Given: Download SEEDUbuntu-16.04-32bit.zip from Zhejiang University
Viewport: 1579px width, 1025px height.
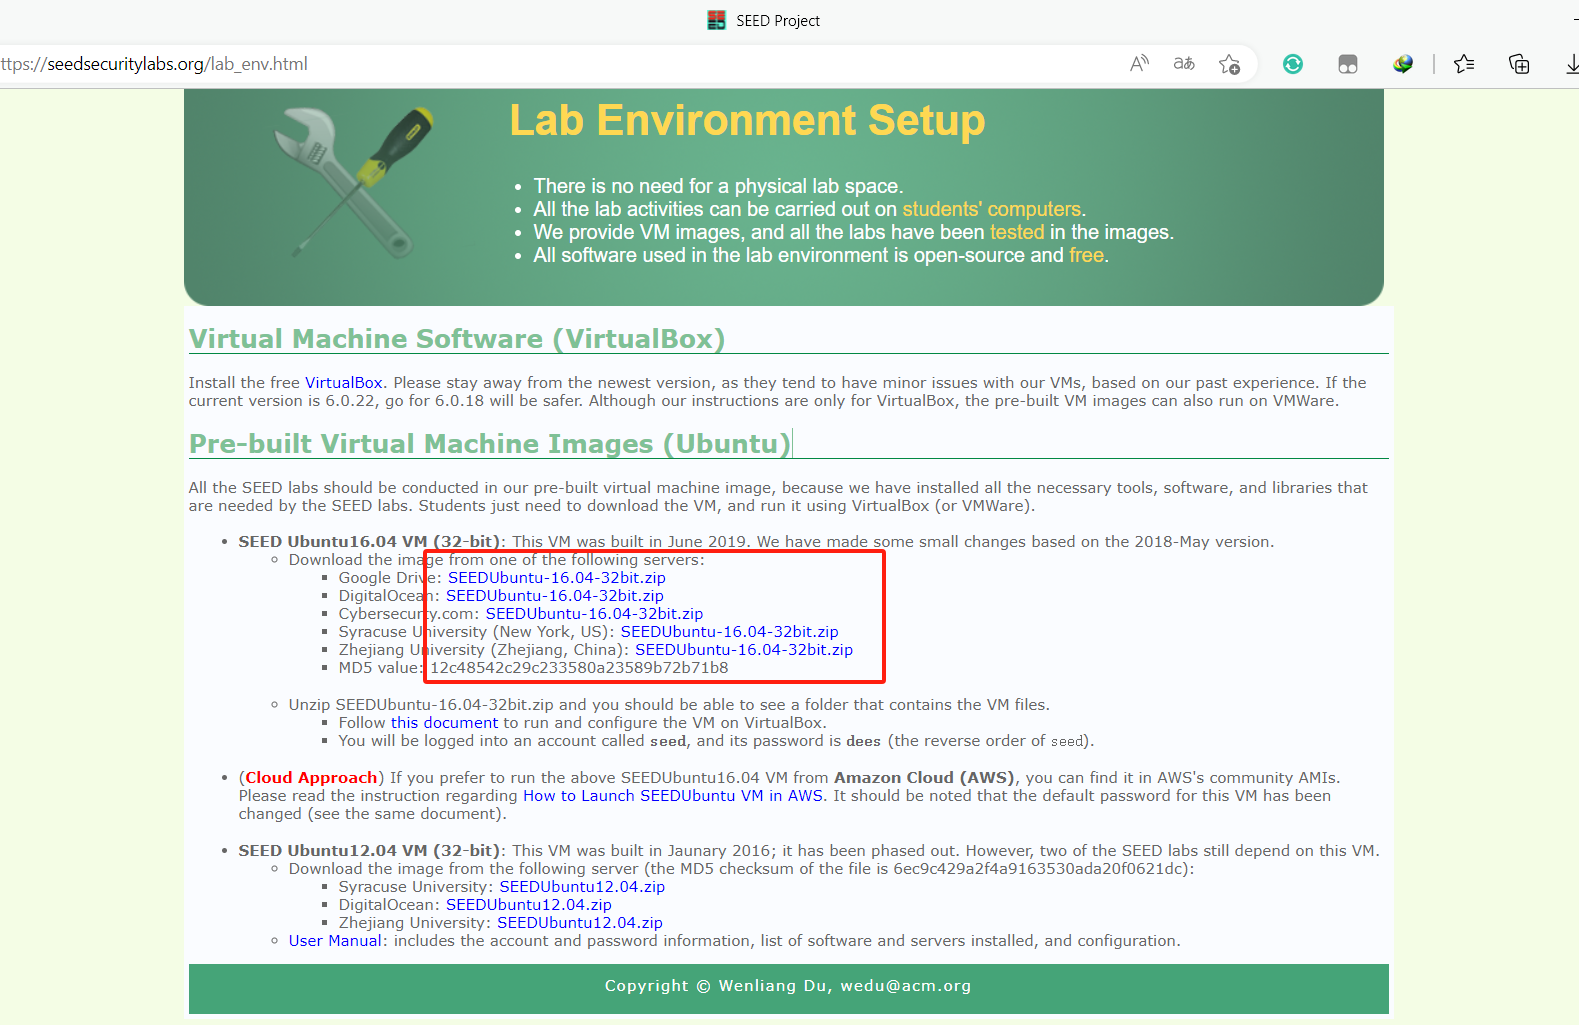Looking at the screenshot, I should tap(744, 650).
